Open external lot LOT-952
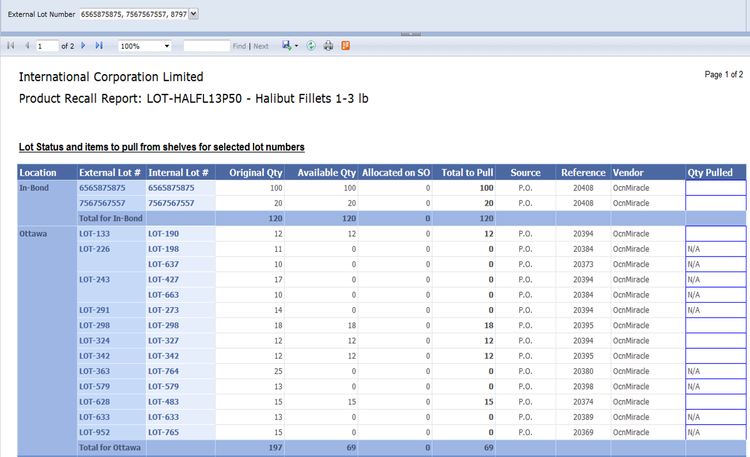The width and height of the screenshot is (750, 457). pos(94,433)
